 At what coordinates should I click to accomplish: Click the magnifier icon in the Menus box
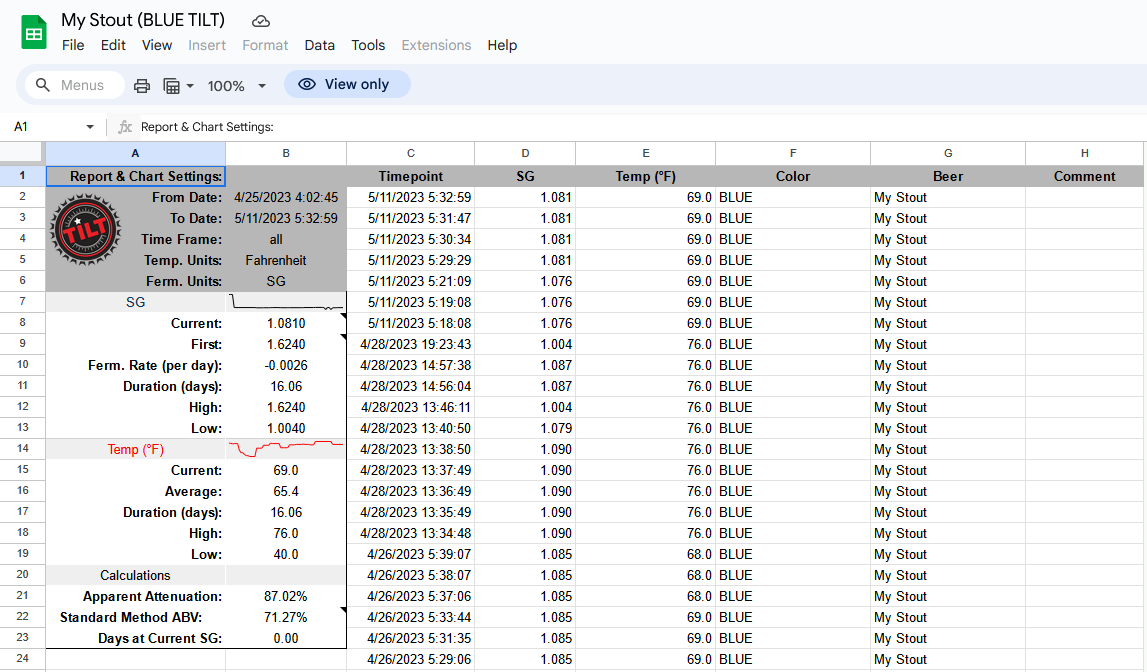coord(44,84)
